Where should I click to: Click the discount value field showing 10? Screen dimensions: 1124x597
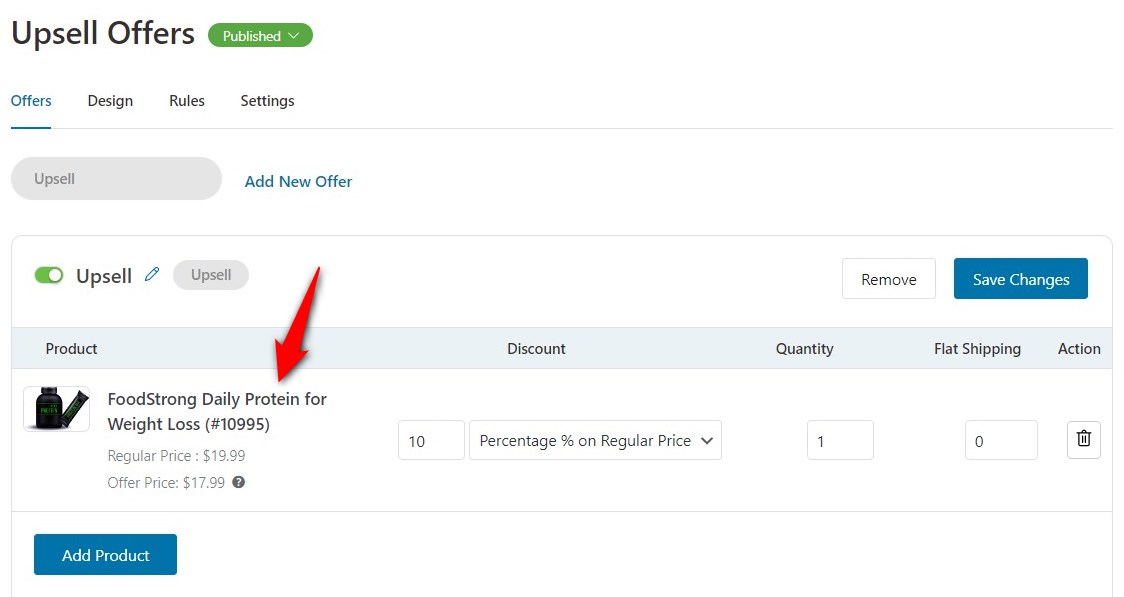pyautogui.click(x=430, y=440)
